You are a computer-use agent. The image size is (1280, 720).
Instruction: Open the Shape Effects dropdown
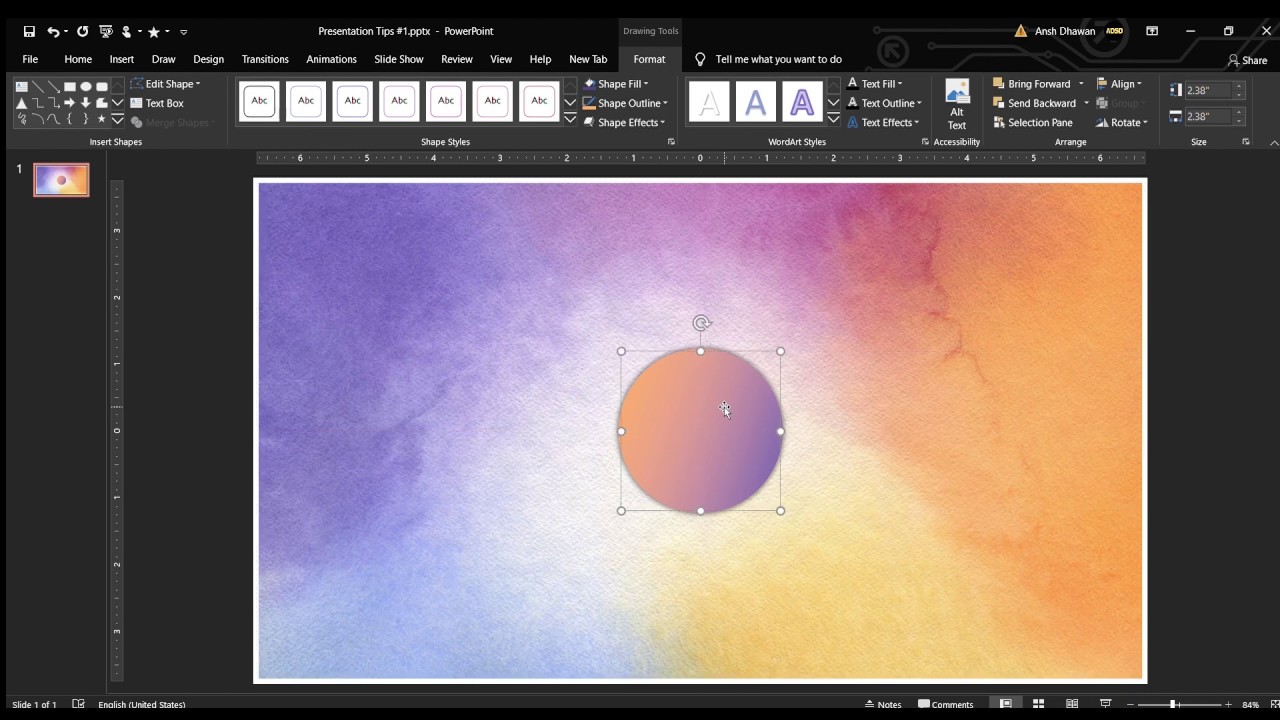click(x=624, y=123)
